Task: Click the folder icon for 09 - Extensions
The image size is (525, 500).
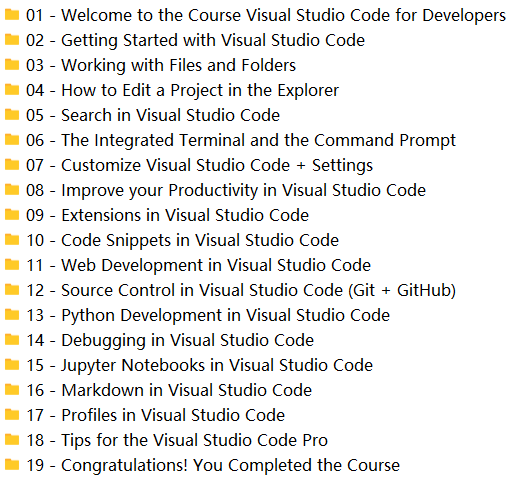Action: click(x=12, y=215)
